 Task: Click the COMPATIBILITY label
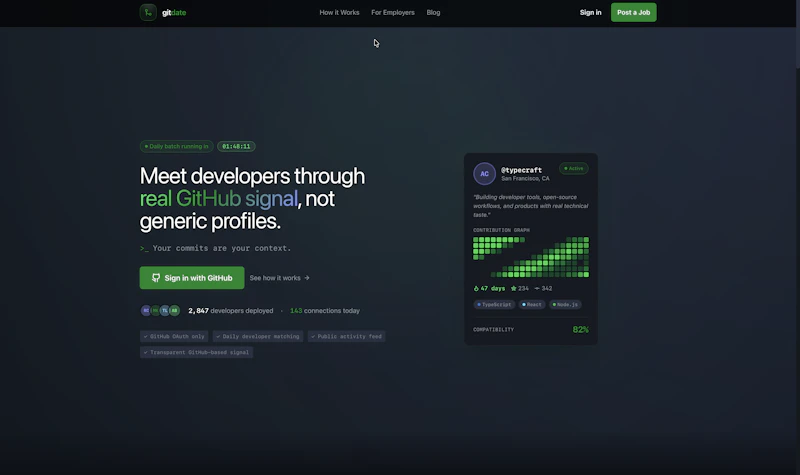[x=493, y=330]
